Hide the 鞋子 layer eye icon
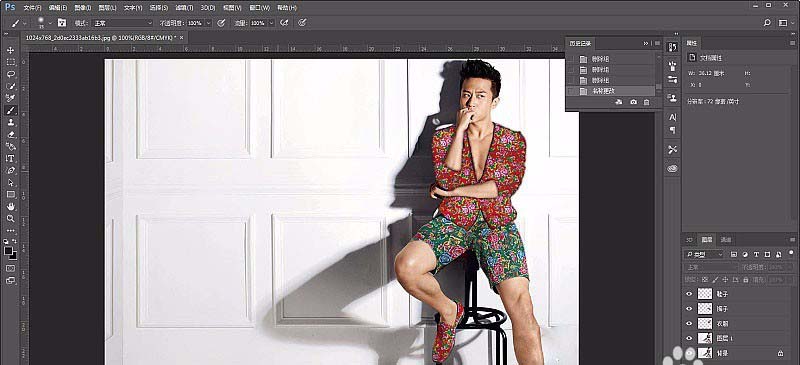This screenshot has width=800, height=365. pyautogui.click(x=690, y=294)
